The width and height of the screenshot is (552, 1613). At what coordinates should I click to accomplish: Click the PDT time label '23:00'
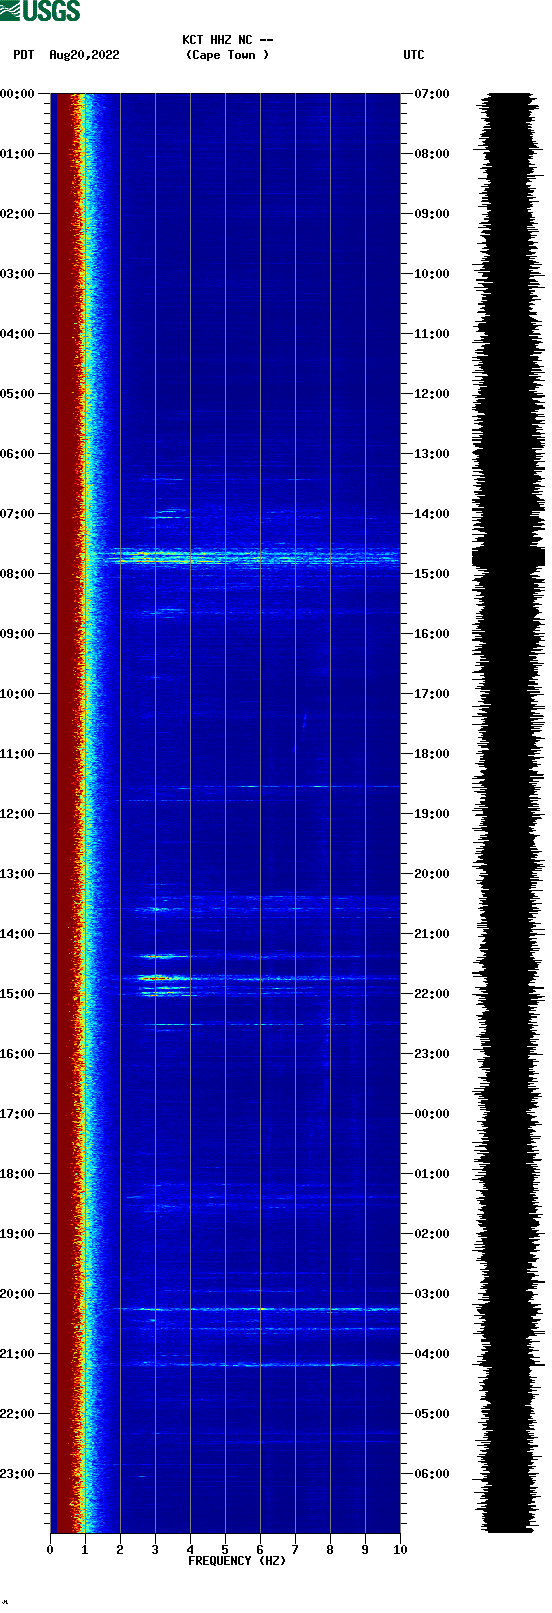pos(17,1474)
